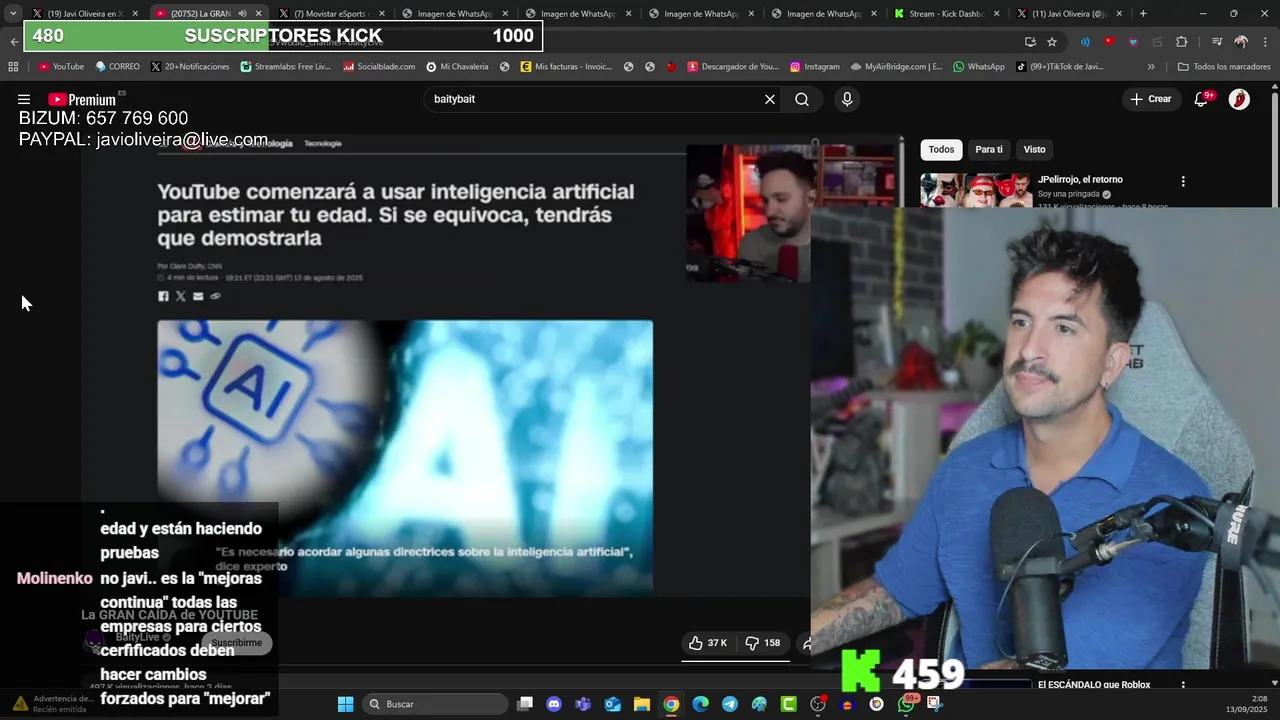Share article via Facebook icon
The height and width of the screenshot is (720, 1280).
point(163,296)
